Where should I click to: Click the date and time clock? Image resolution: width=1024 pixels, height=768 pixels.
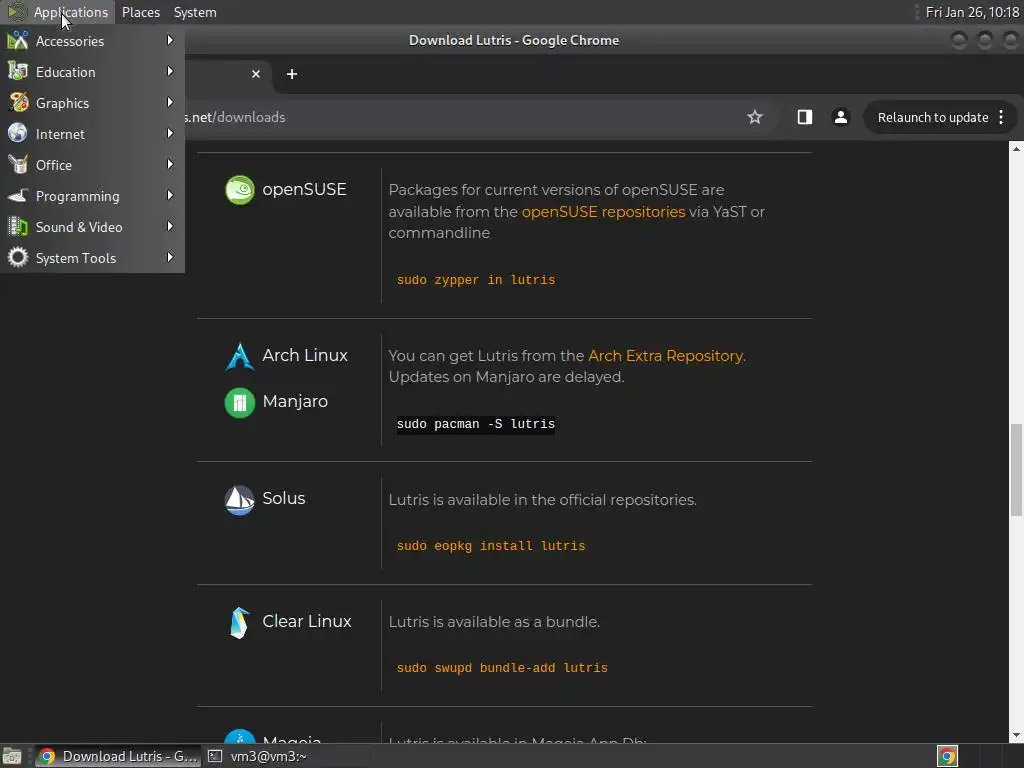pyautogui.click(x=972, y=12)
